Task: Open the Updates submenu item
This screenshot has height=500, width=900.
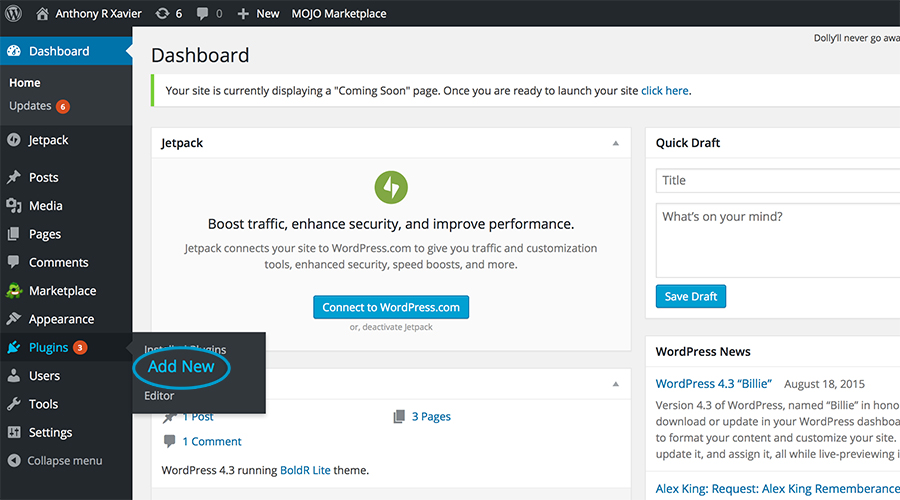Action: (x=30, y=106)
